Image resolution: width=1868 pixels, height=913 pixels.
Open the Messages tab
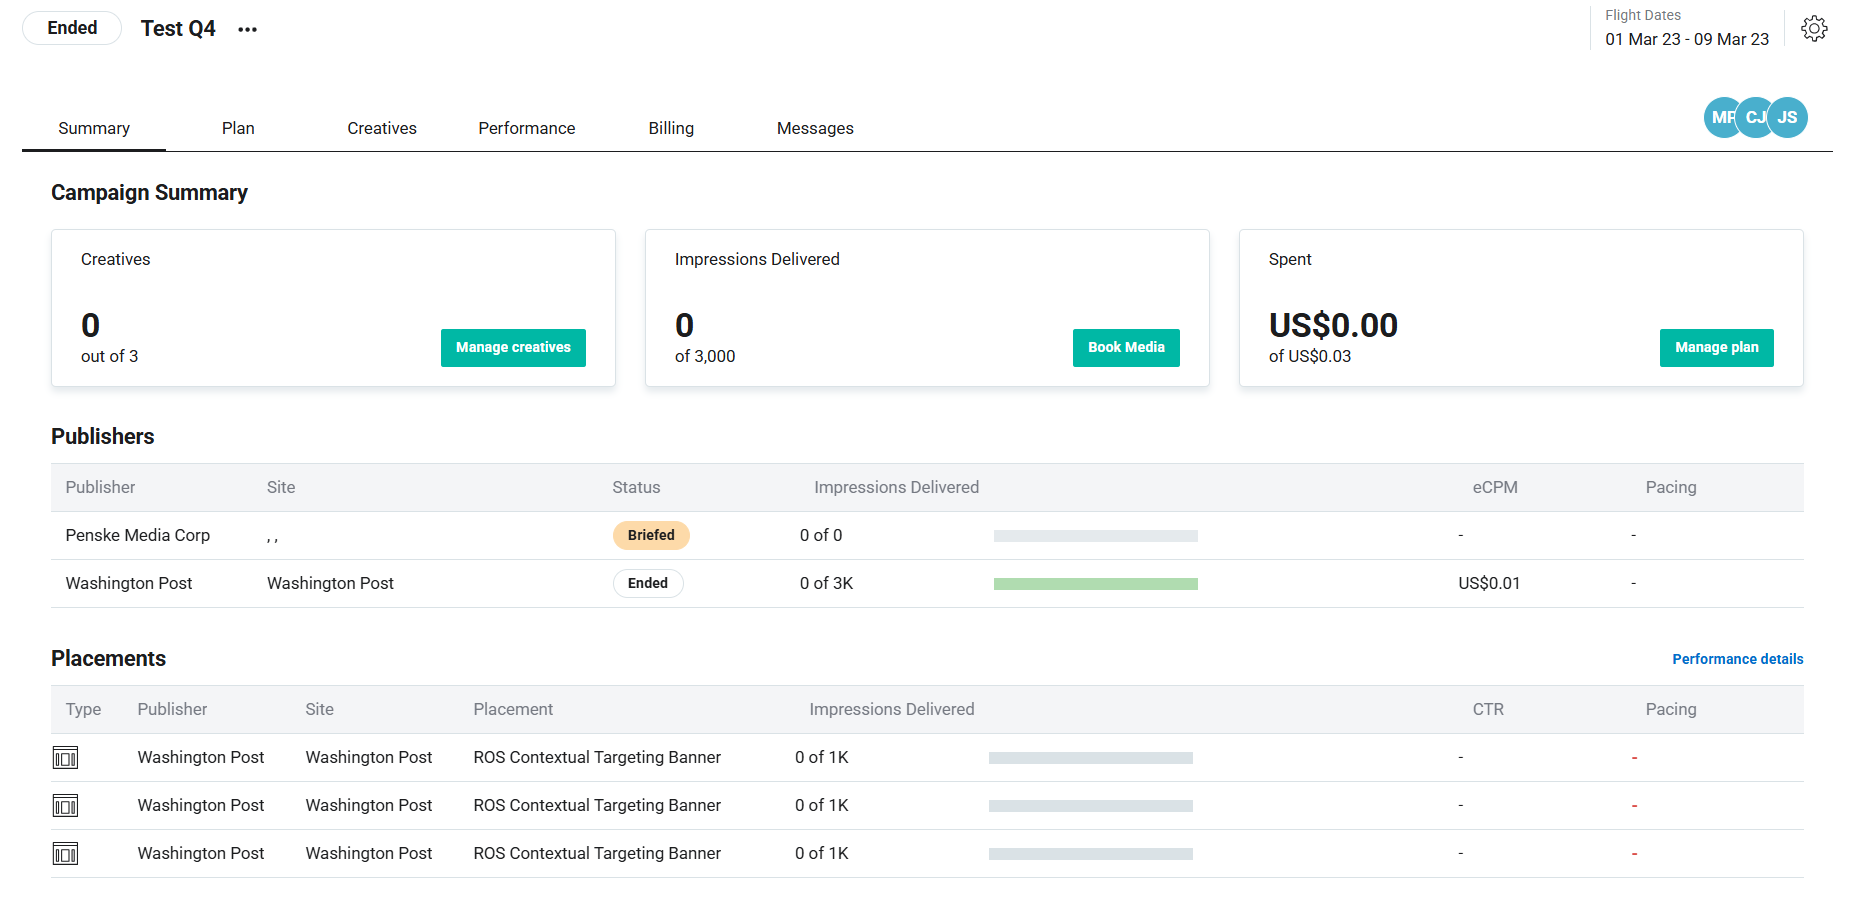[815, 128]
